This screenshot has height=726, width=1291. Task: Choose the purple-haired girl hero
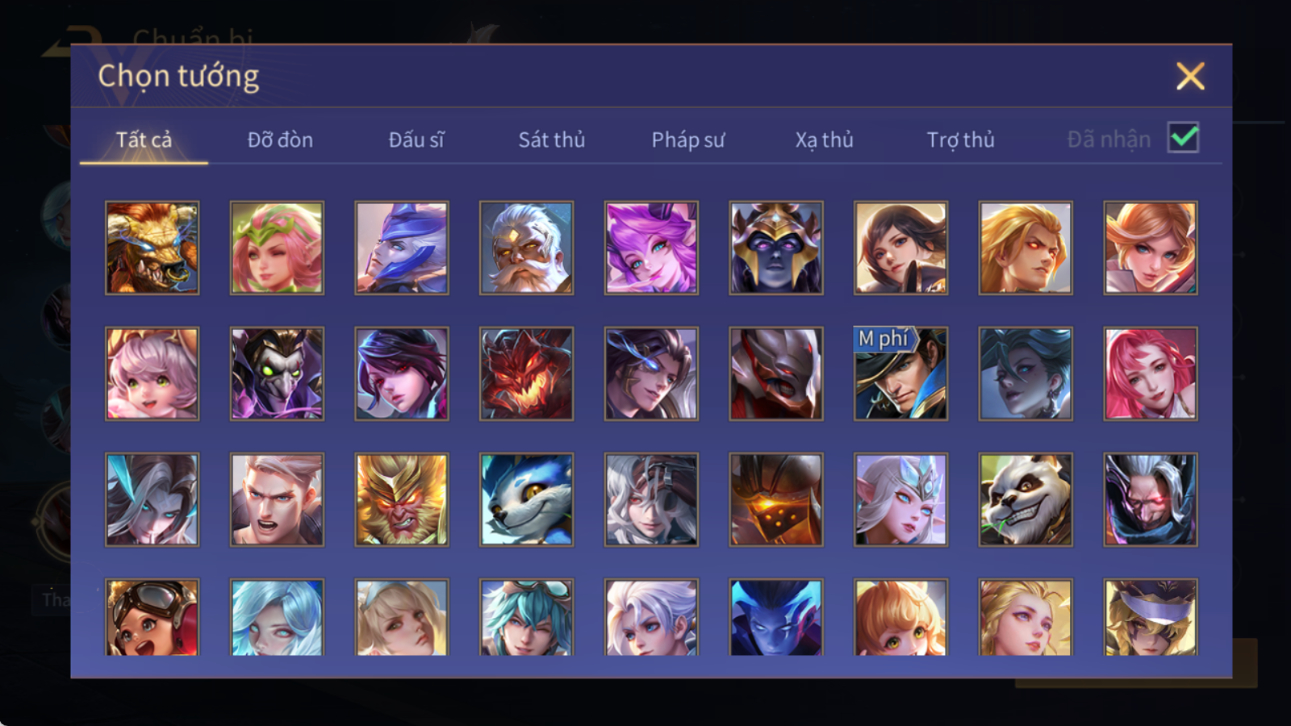tap(651, 247)
